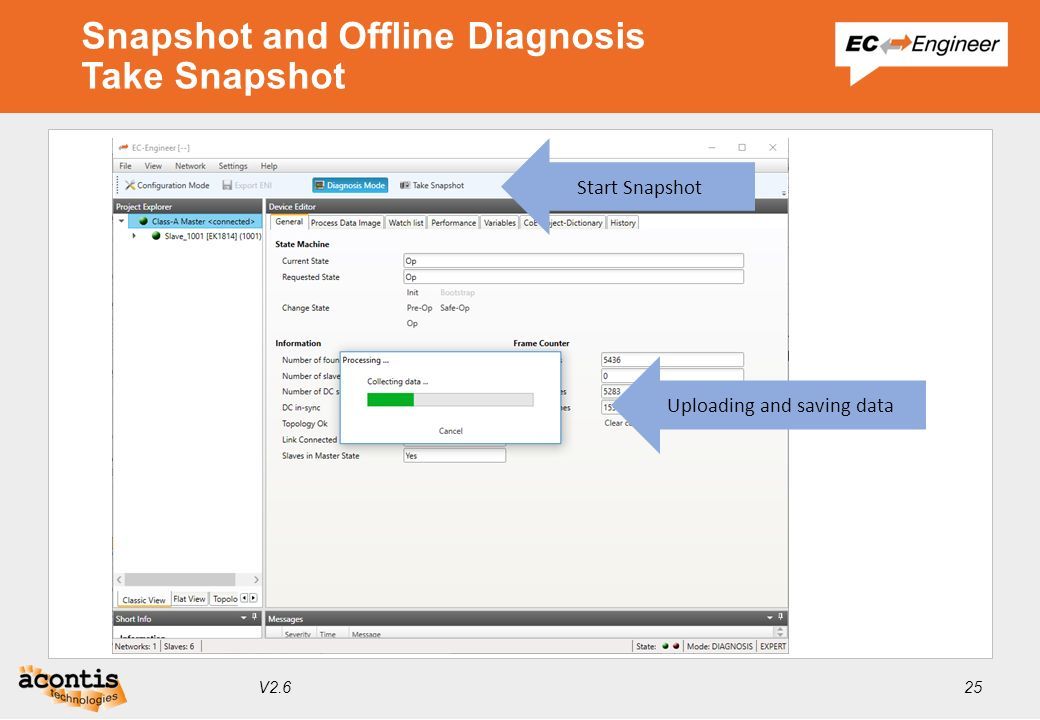Click 'Networks: 1' in the status bar
The image size is (1040, 720).
tap(136, 646)
